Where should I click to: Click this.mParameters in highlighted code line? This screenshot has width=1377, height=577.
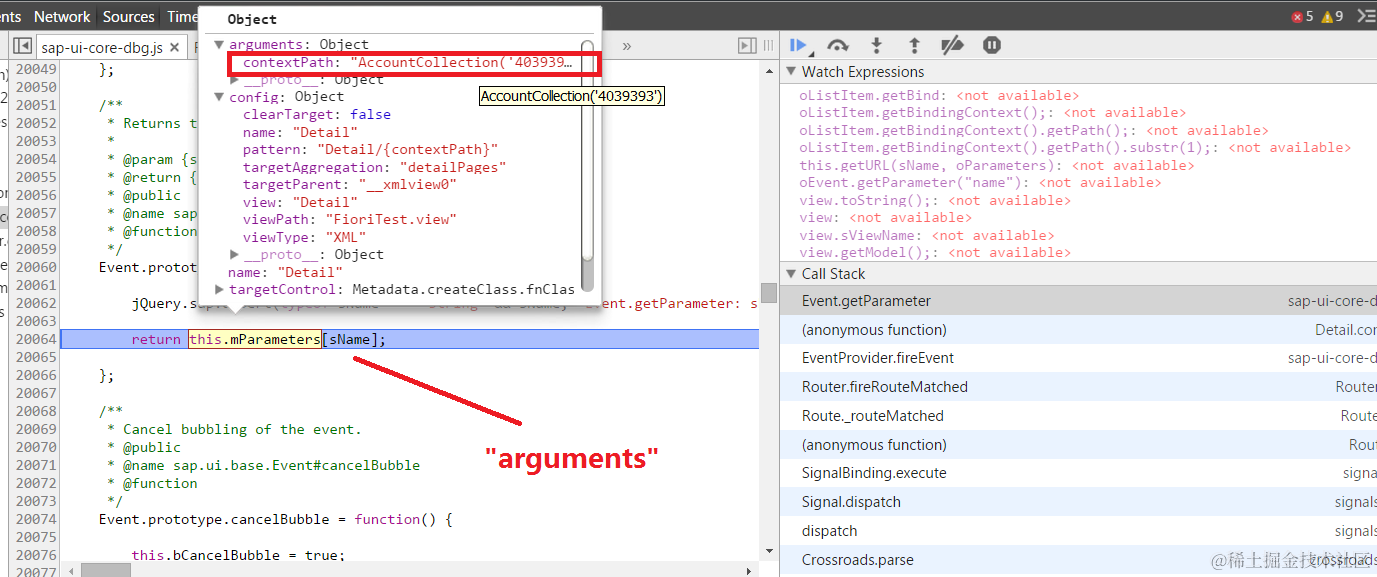pos(255,340)
